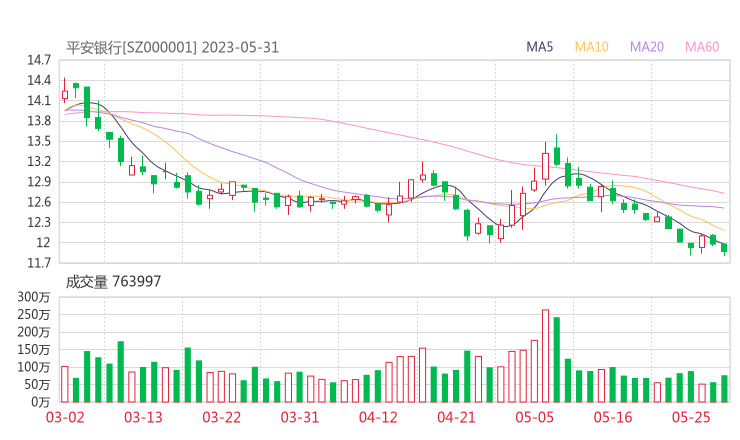
Task: Click the MA5 legend label
Action: pyautogui.click(x=539, y=47)
